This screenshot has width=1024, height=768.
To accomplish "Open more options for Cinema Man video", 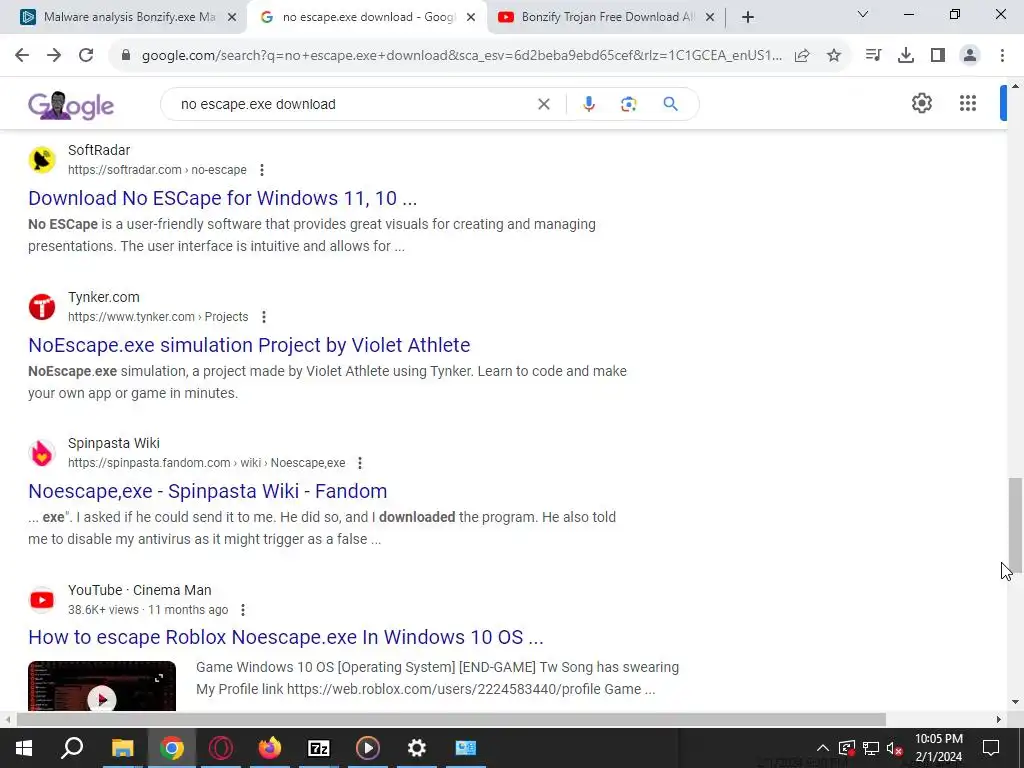I will click(243, 610).
